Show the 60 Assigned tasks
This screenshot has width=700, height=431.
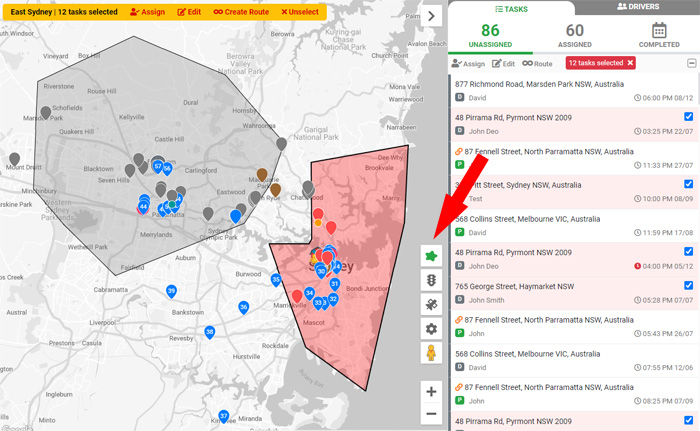[x=575, y=35]
